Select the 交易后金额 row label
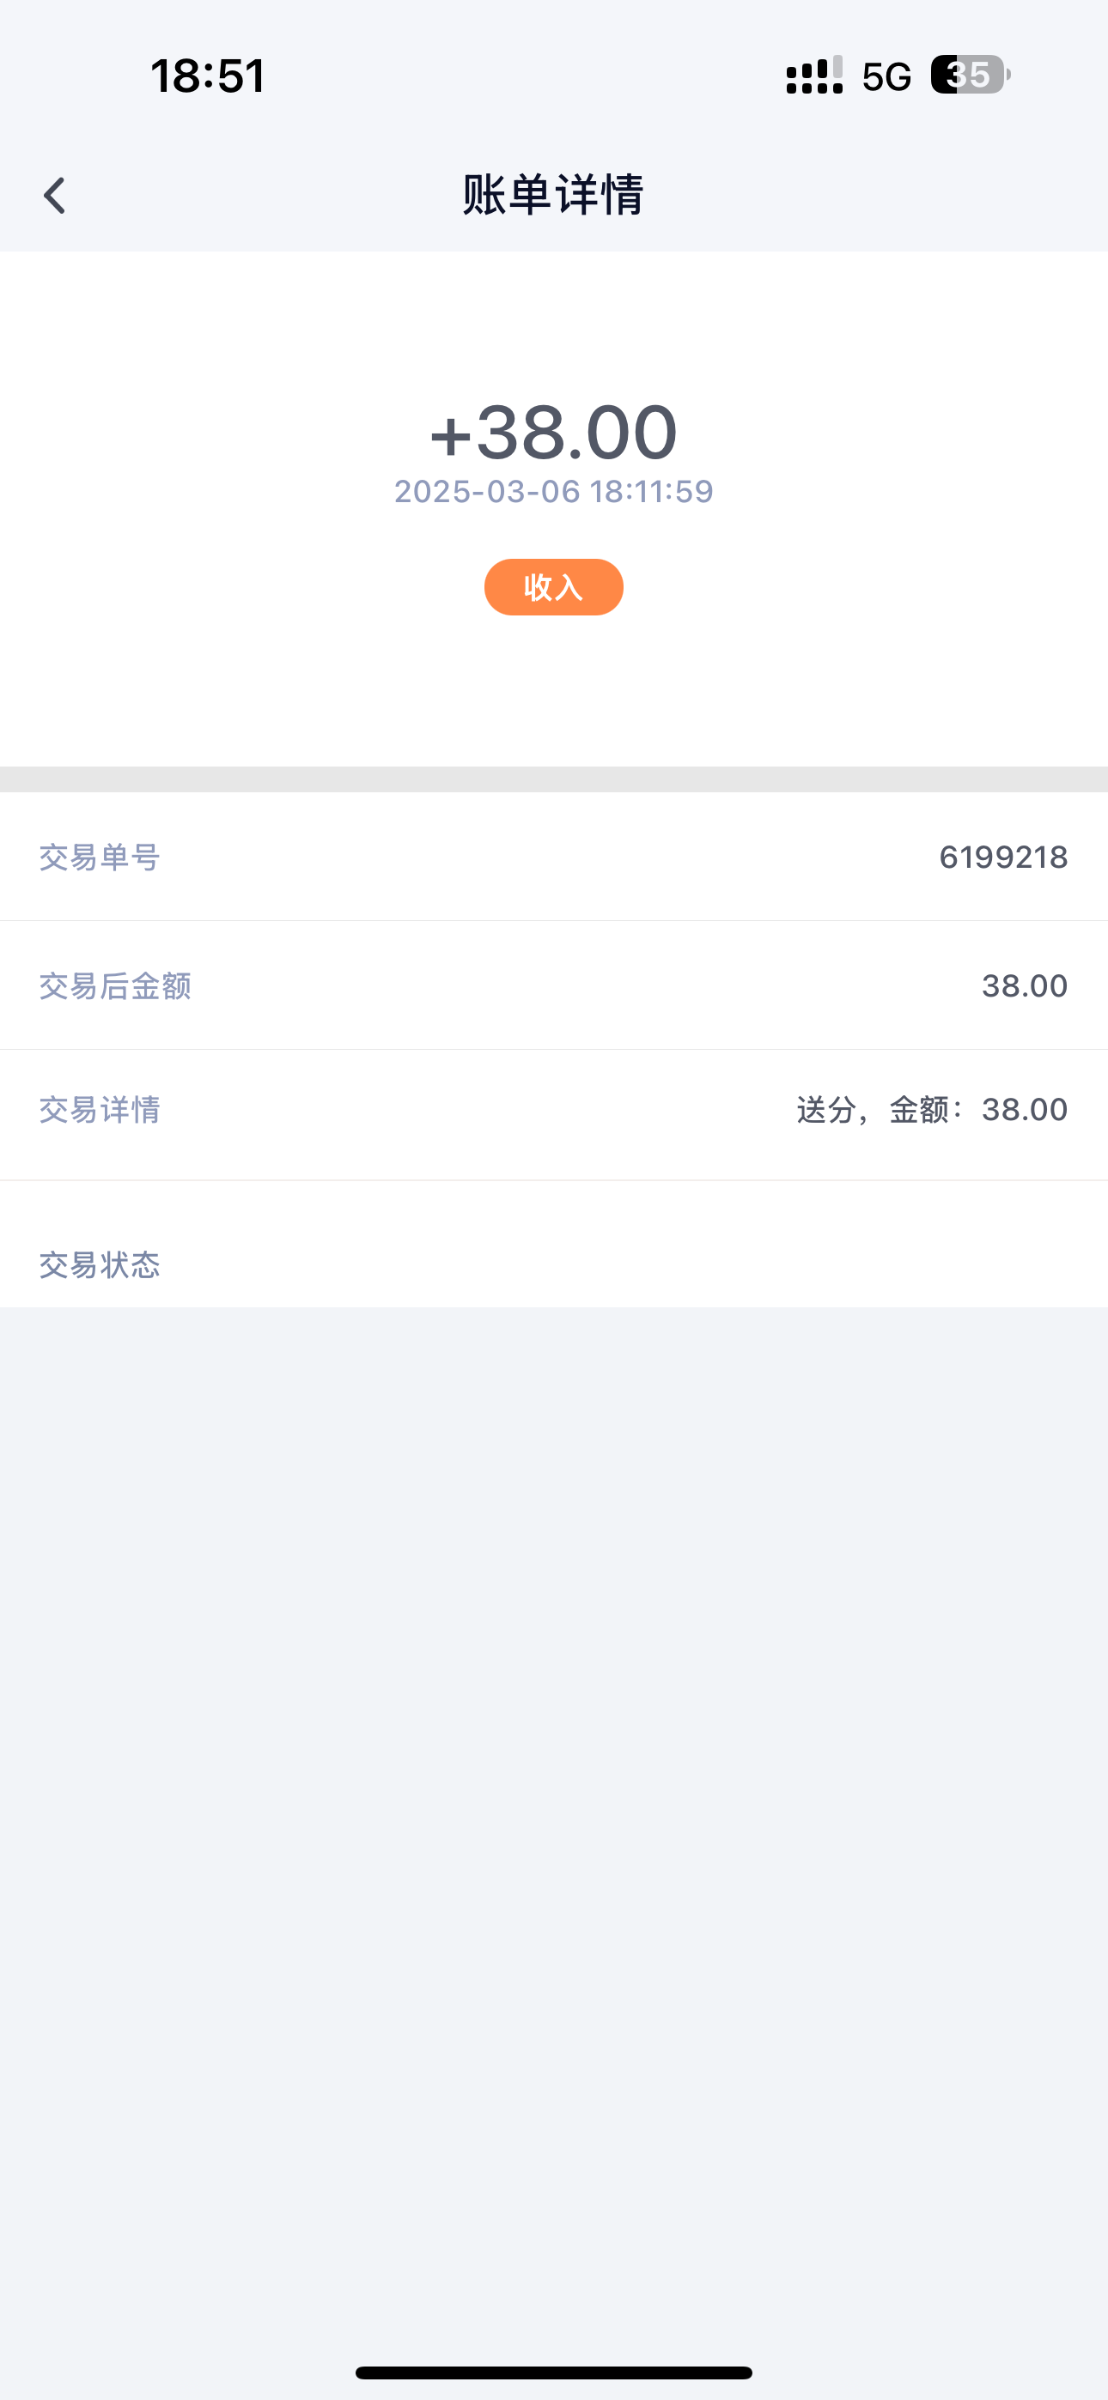 115,986
